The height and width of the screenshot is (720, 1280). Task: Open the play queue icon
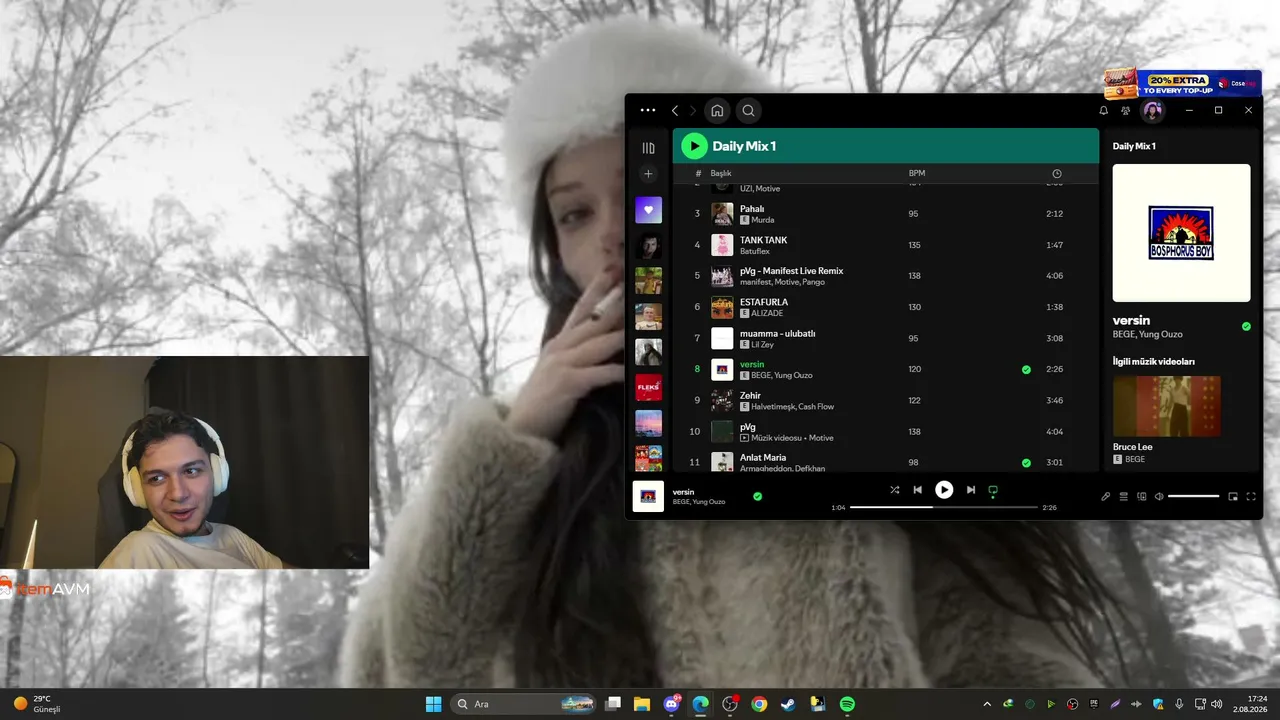click(1124, 496)
